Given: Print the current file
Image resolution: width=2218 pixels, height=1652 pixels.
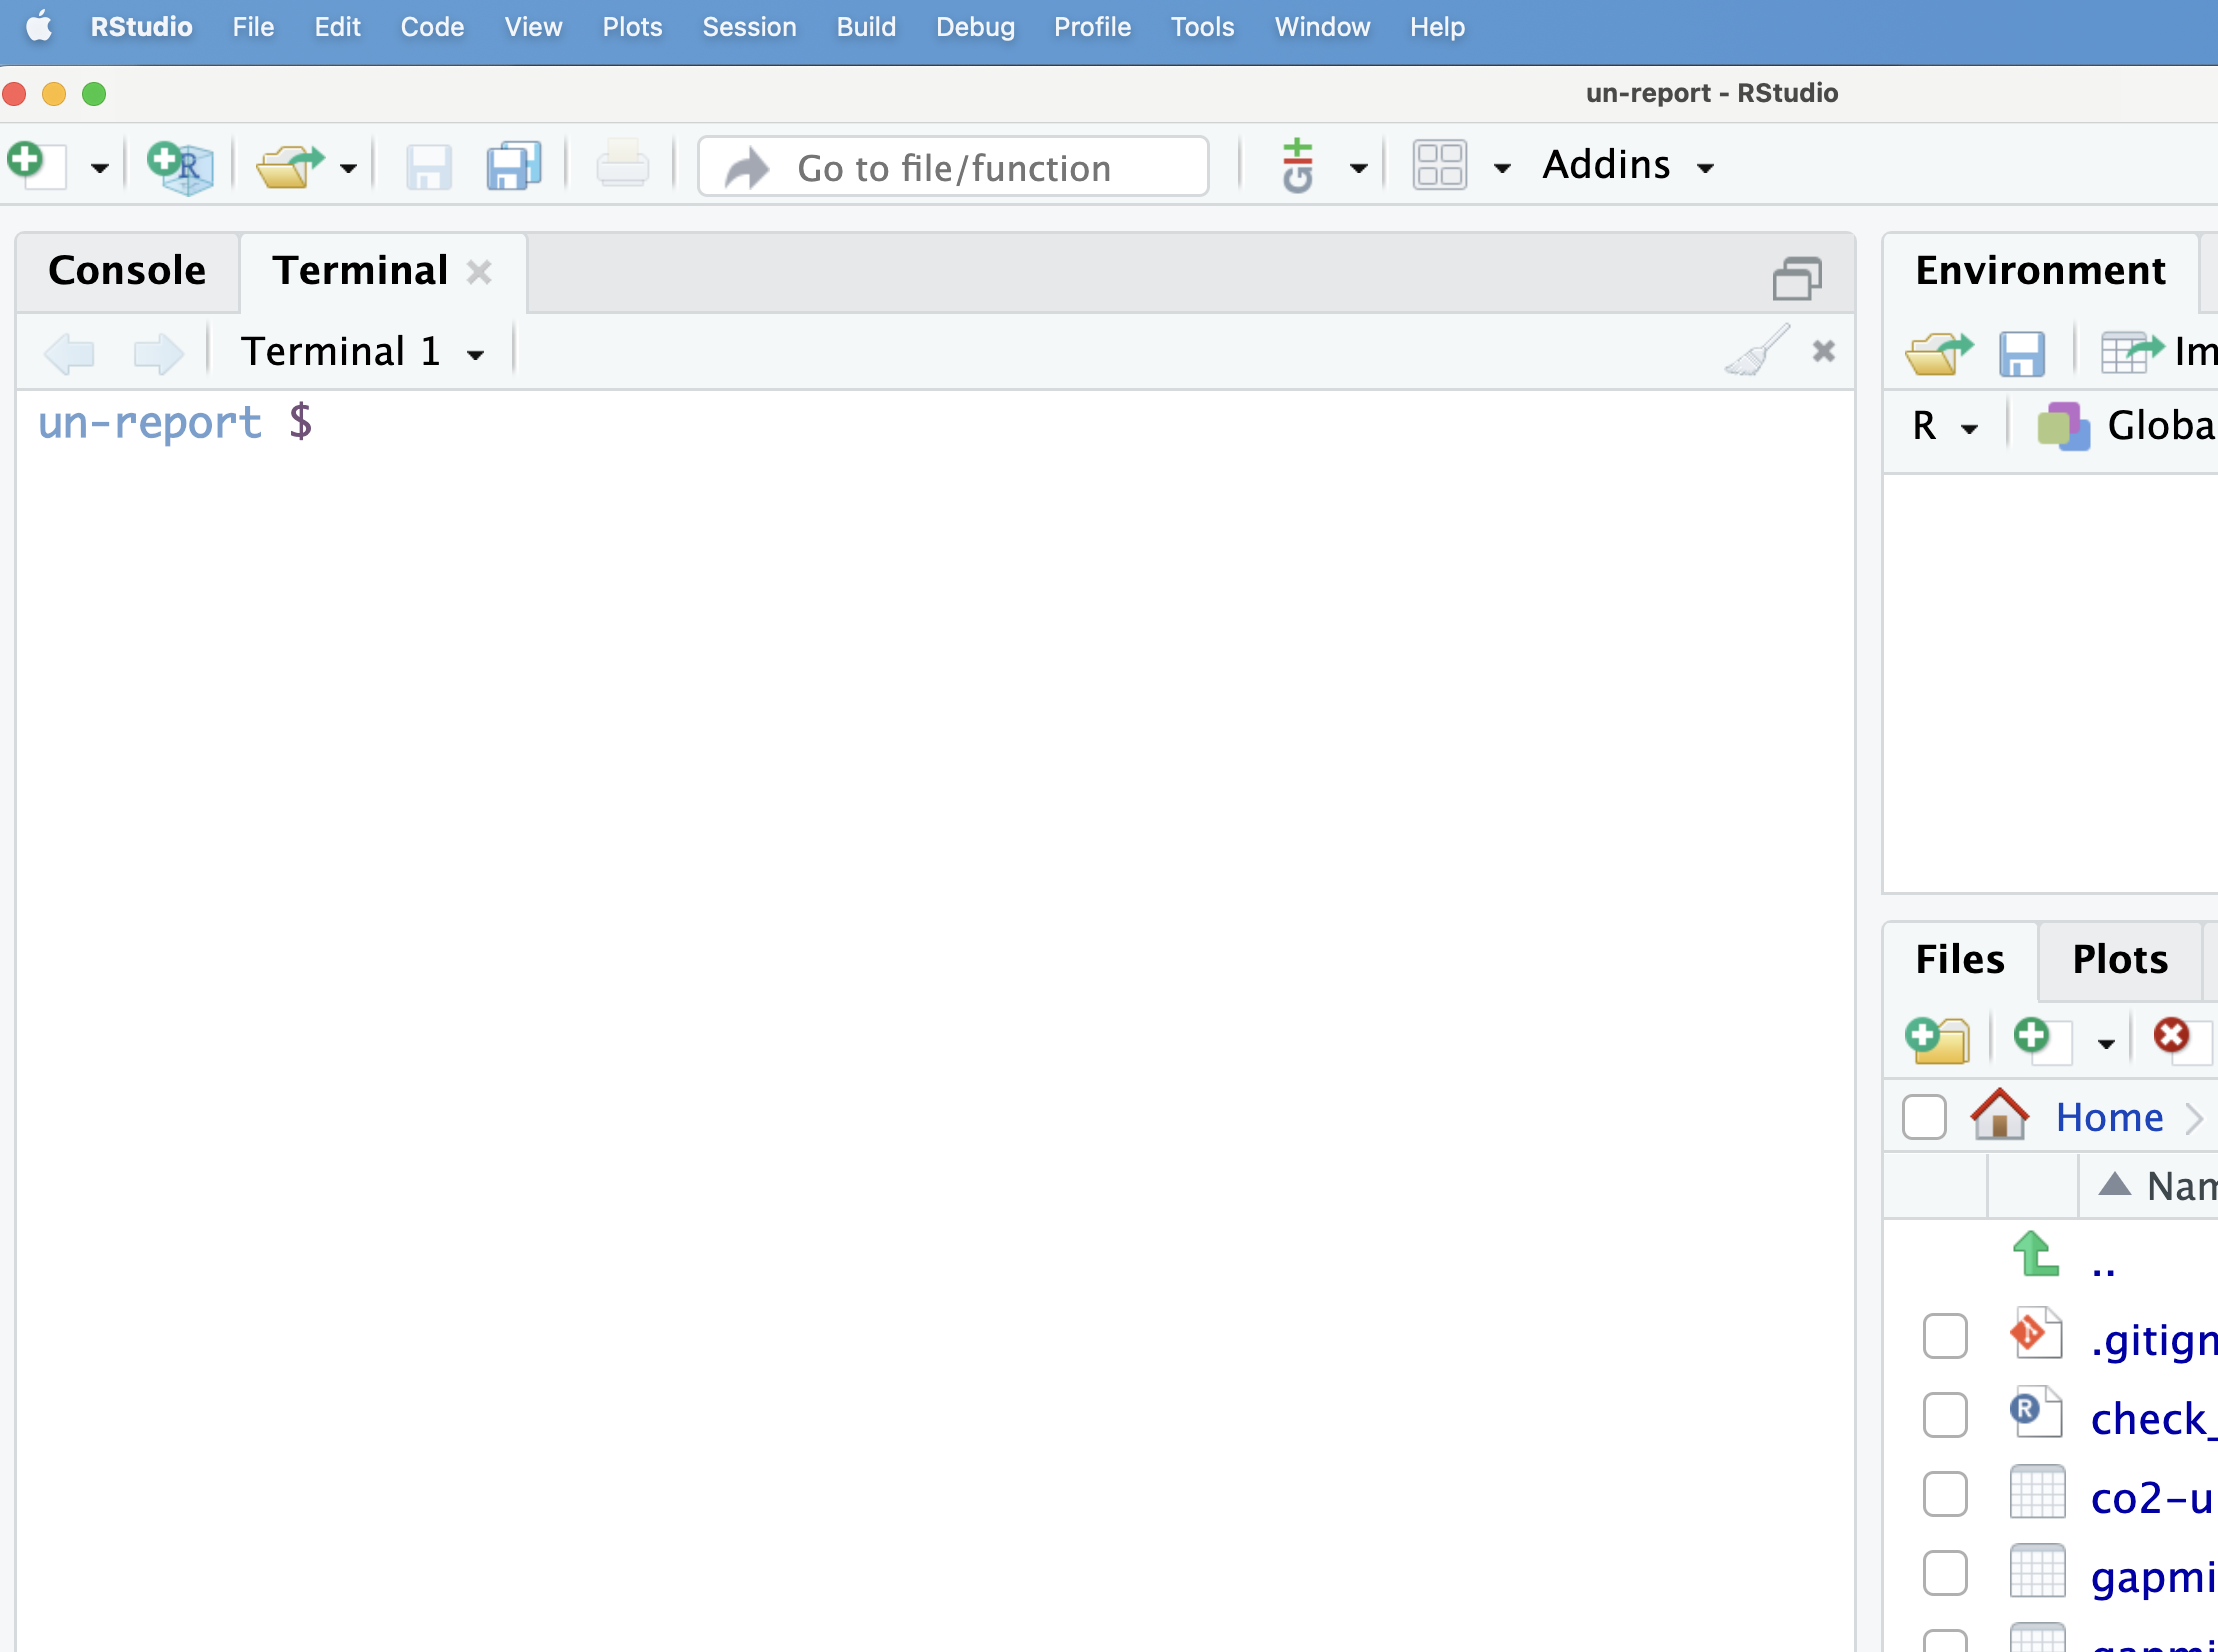Looking at the screenshot, I should click(x=622, y=165).
